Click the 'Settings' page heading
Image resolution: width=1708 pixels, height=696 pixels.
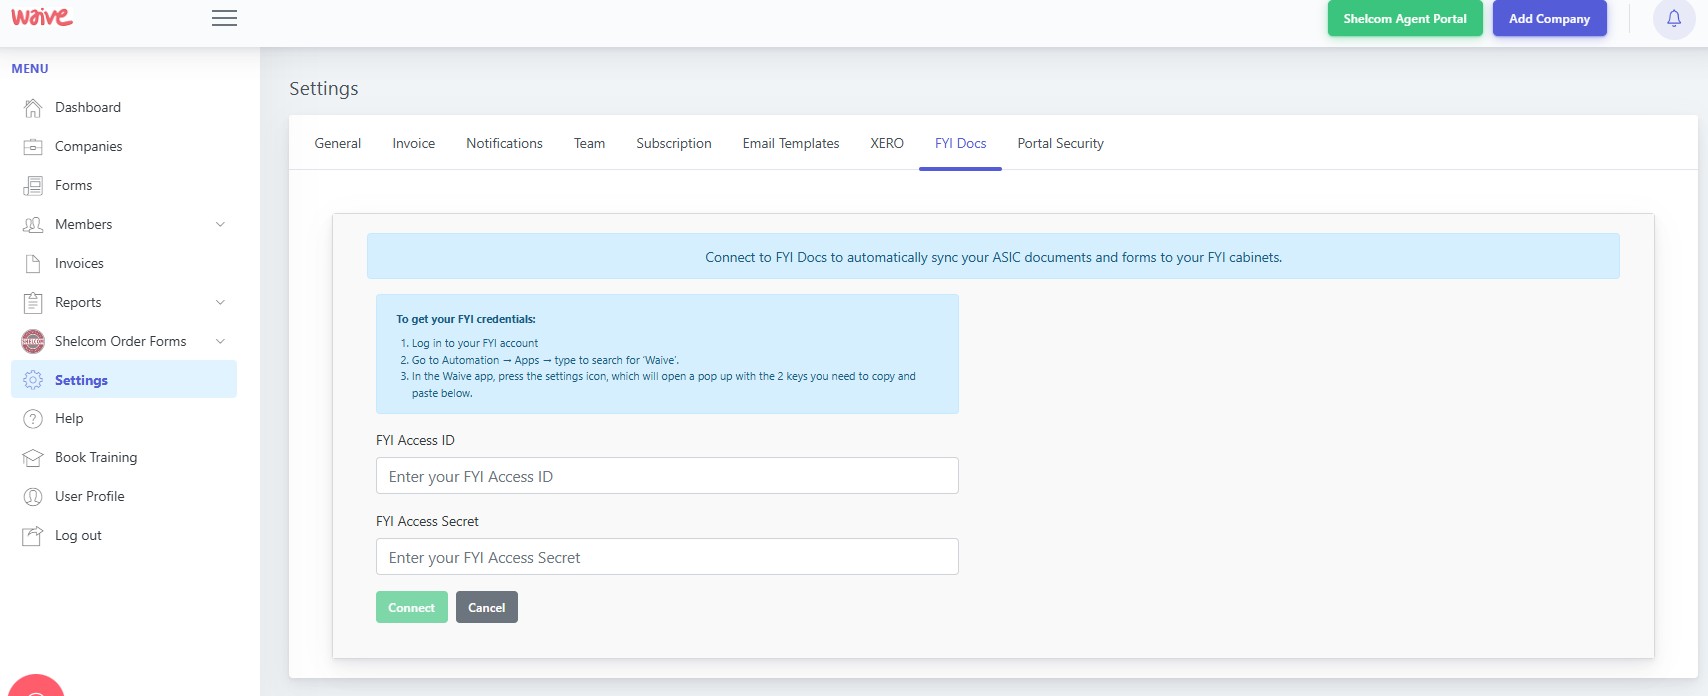coord(324,88)
